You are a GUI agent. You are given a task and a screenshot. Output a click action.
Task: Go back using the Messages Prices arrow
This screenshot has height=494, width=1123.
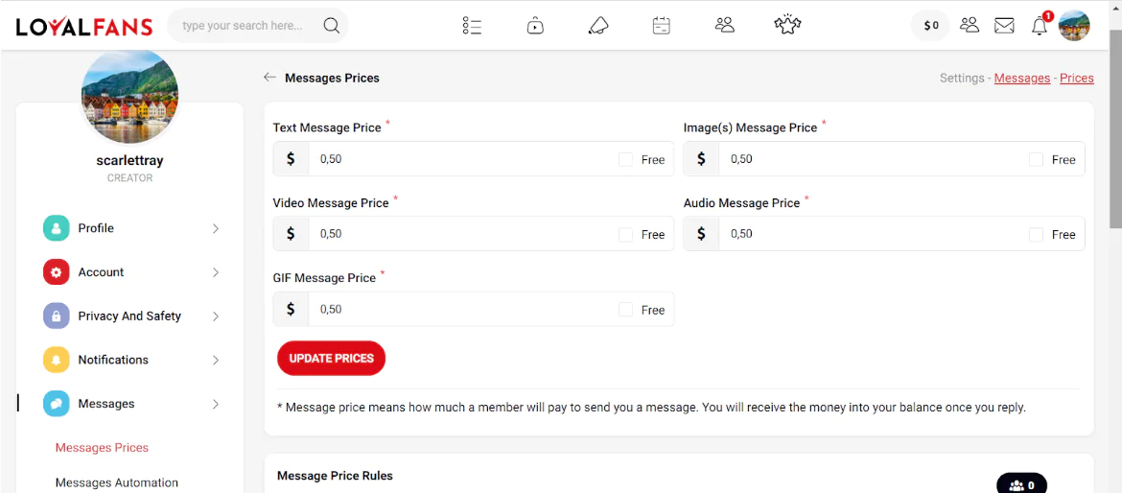click(x=269, y=77)
